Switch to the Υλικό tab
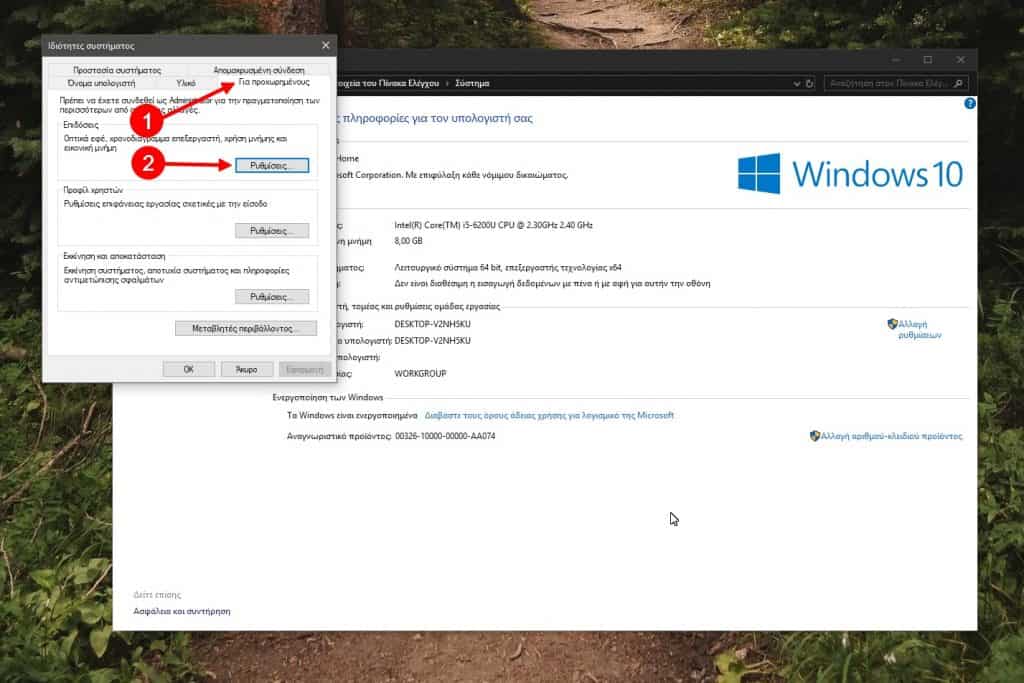Viewport: 1024px width, 683px height. pyautogui.click(x=185, y=83)
